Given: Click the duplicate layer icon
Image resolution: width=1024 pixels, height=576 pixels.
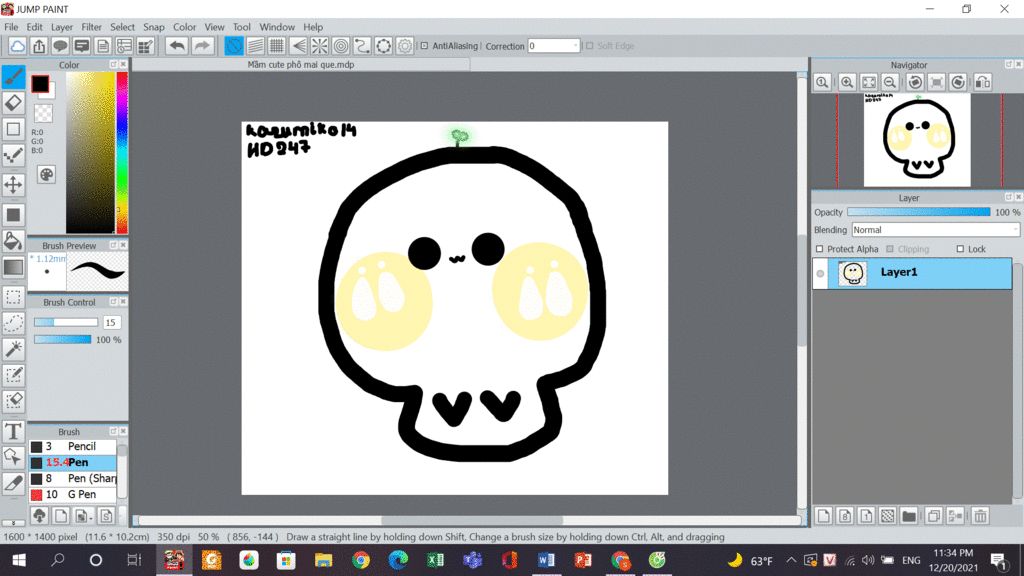Looking at the screenshot, I should pyautogui.click(x=934, y=516).
